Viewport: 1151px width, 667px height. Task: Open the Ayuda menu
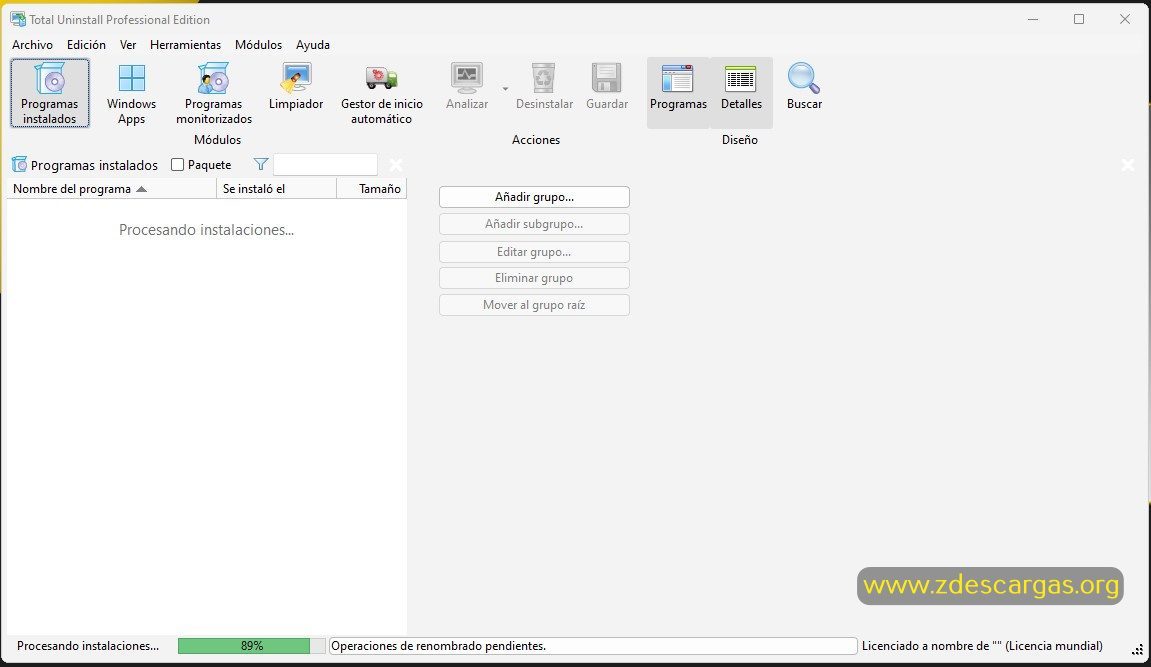(x=313, y=45)
